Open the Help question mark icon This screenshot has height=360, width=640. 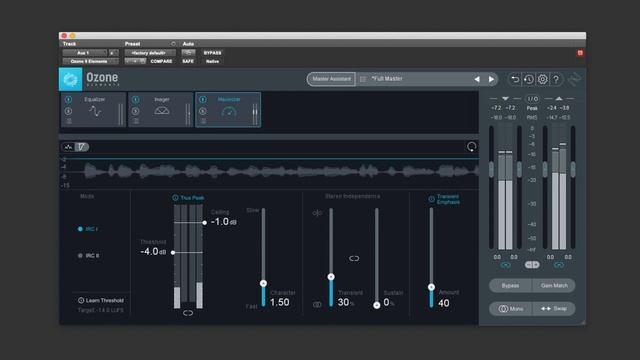pos(556,79)
